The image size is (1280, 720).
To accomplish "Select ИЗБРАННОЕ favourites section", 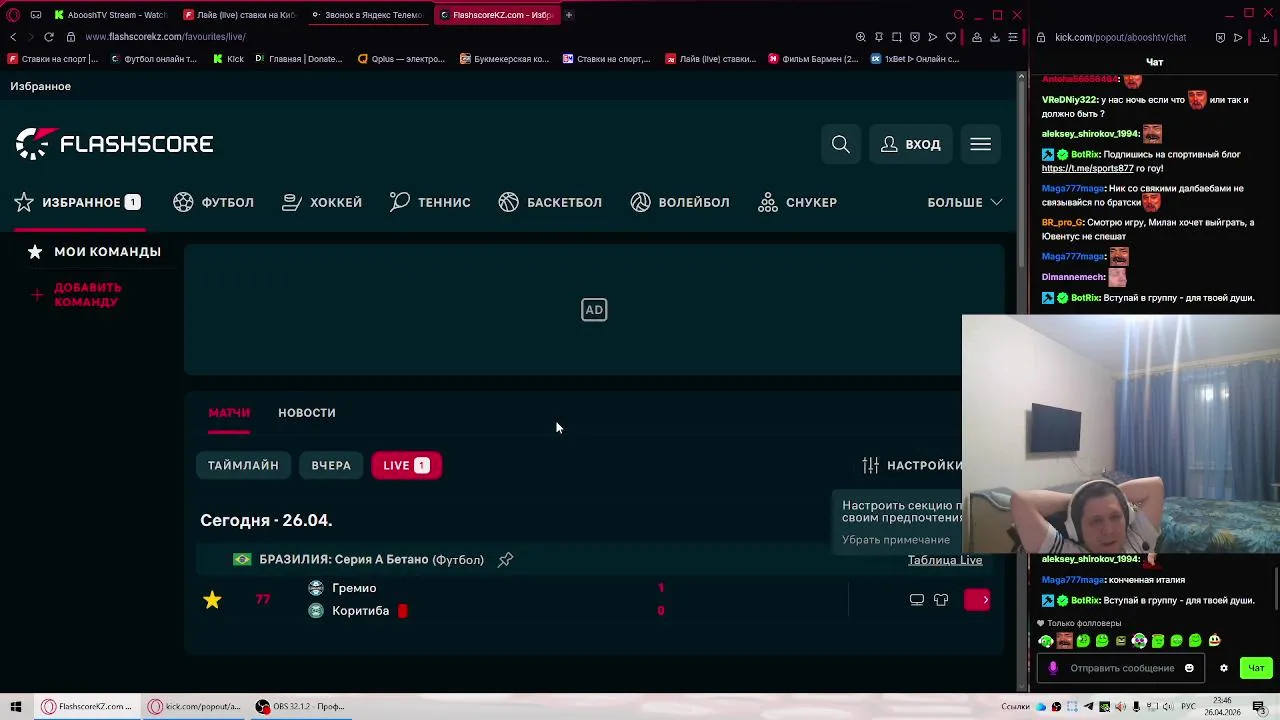I will click(77, 202).
